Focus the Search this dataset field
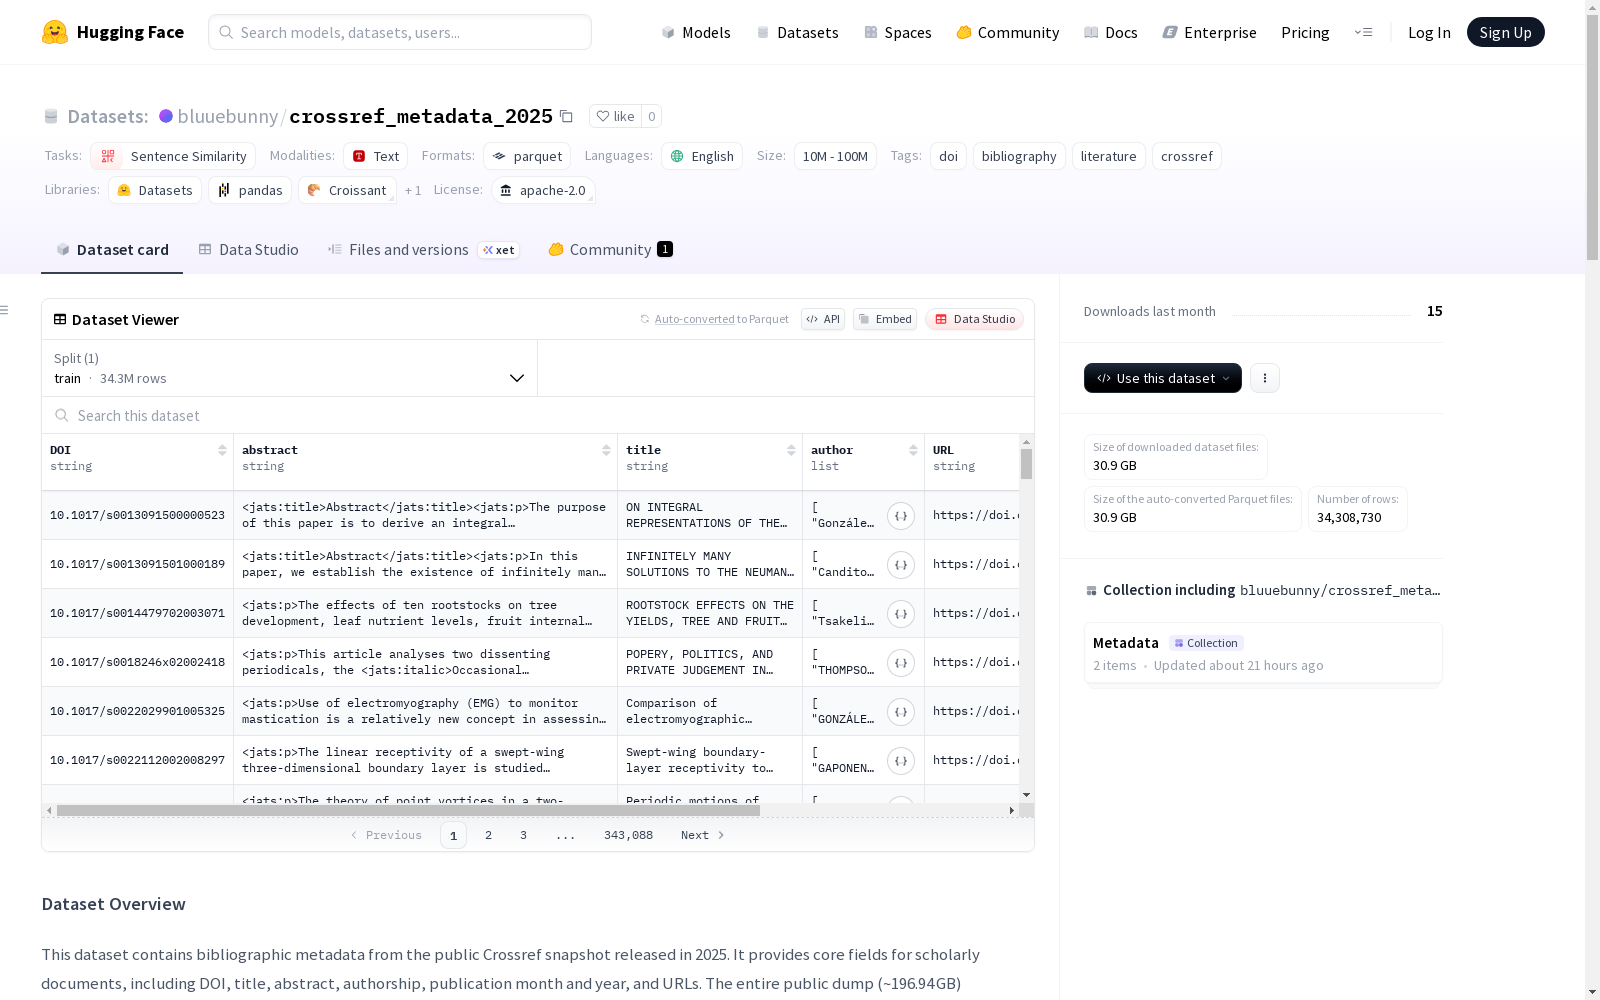Screen dimensions: 1600x1000 pyautogui.click(x=538, y=415)
